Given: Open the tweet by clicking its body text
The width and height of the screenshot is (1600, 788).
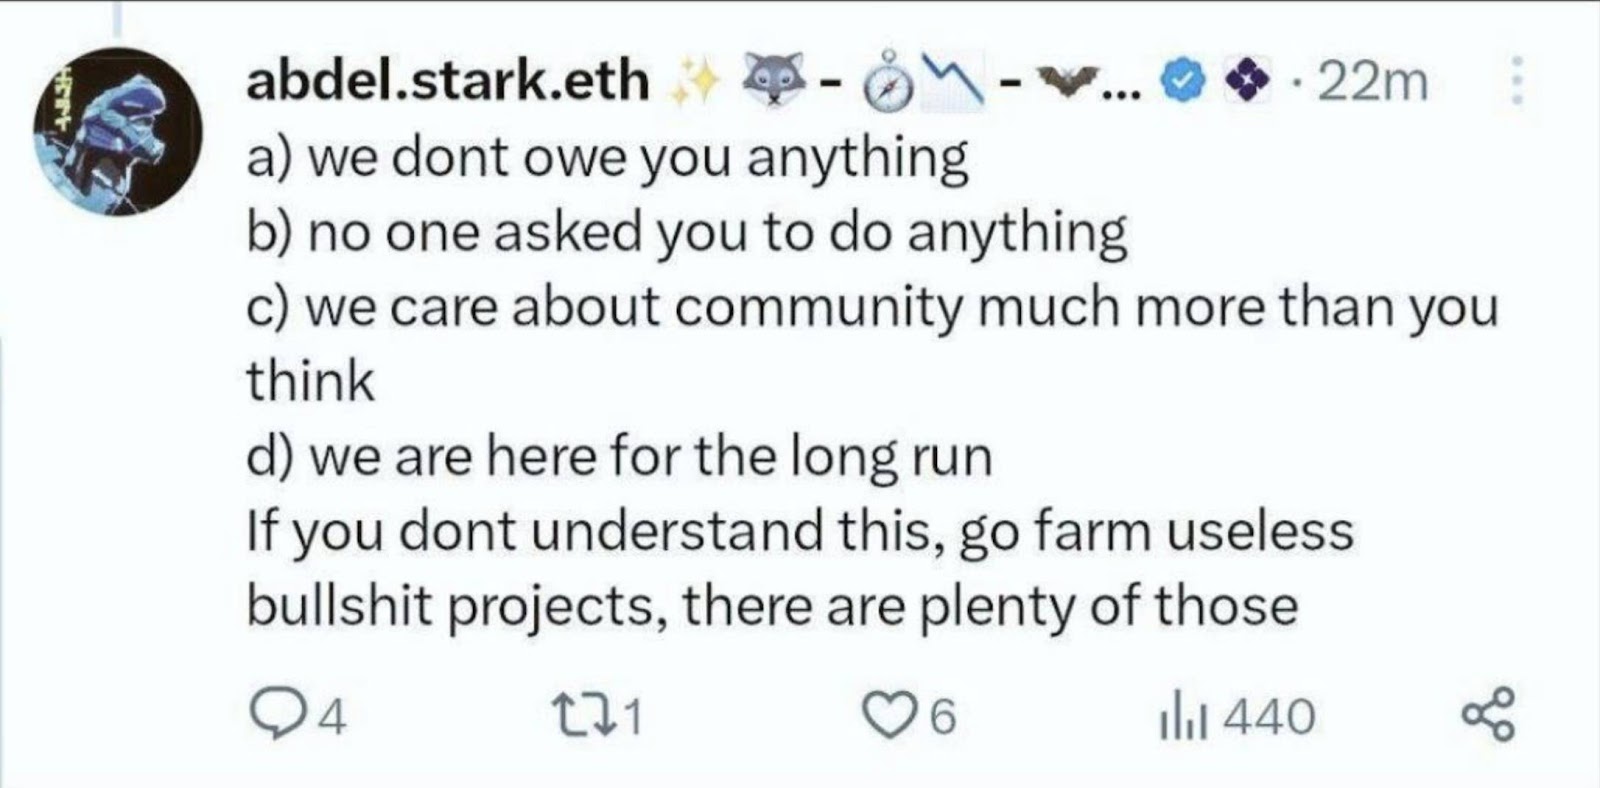Looking at the screenshot, I should click(872, 381).
